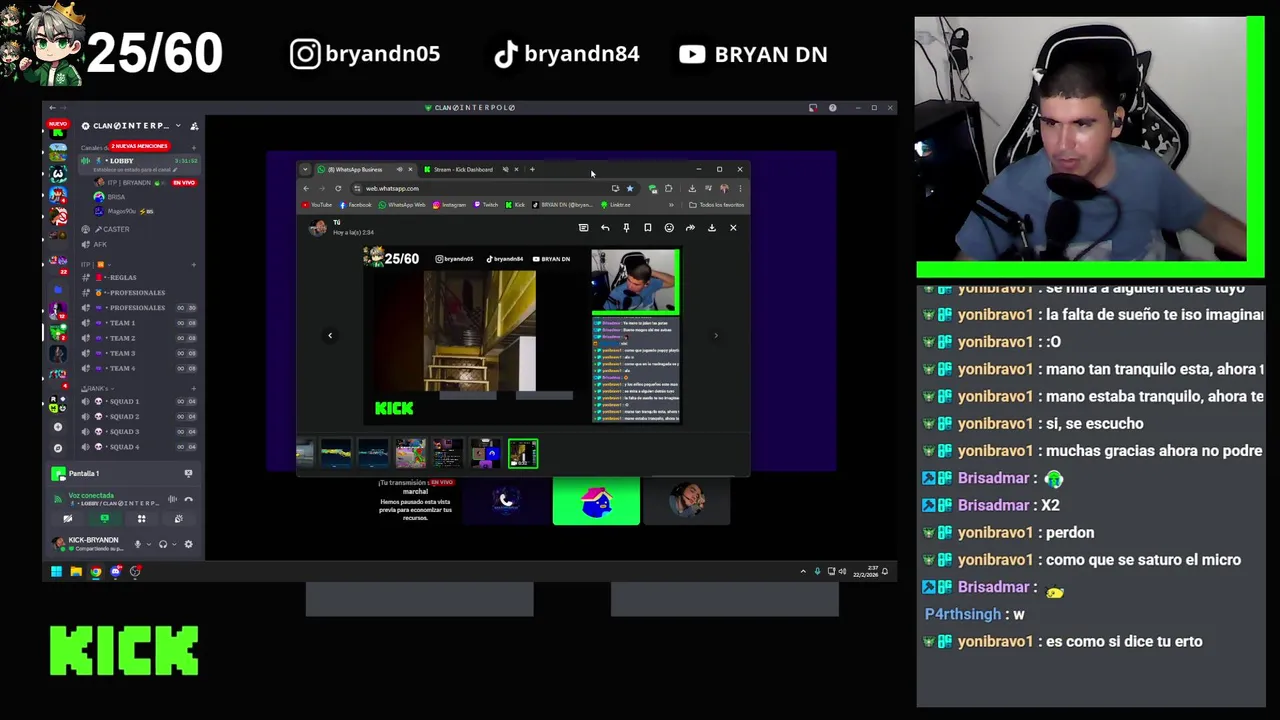Open Discord activities launcher button

(x=141, y=518)
